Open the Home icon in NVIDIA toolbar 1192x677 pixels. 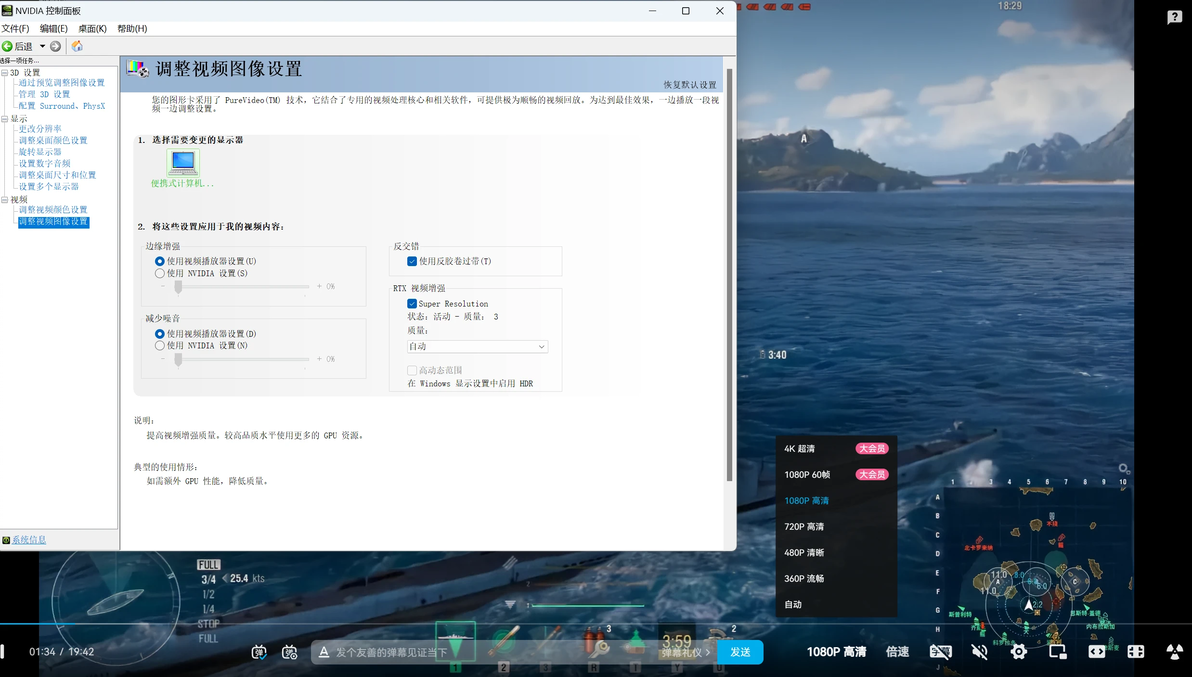77,46
